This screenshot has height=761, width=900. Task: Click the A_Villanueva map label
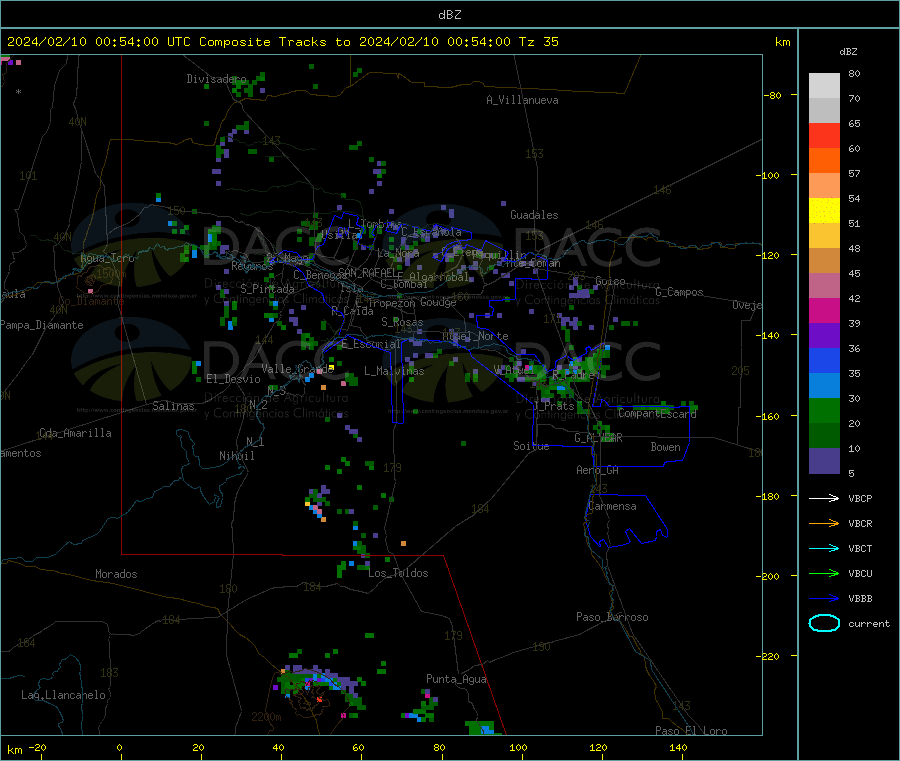522,100
